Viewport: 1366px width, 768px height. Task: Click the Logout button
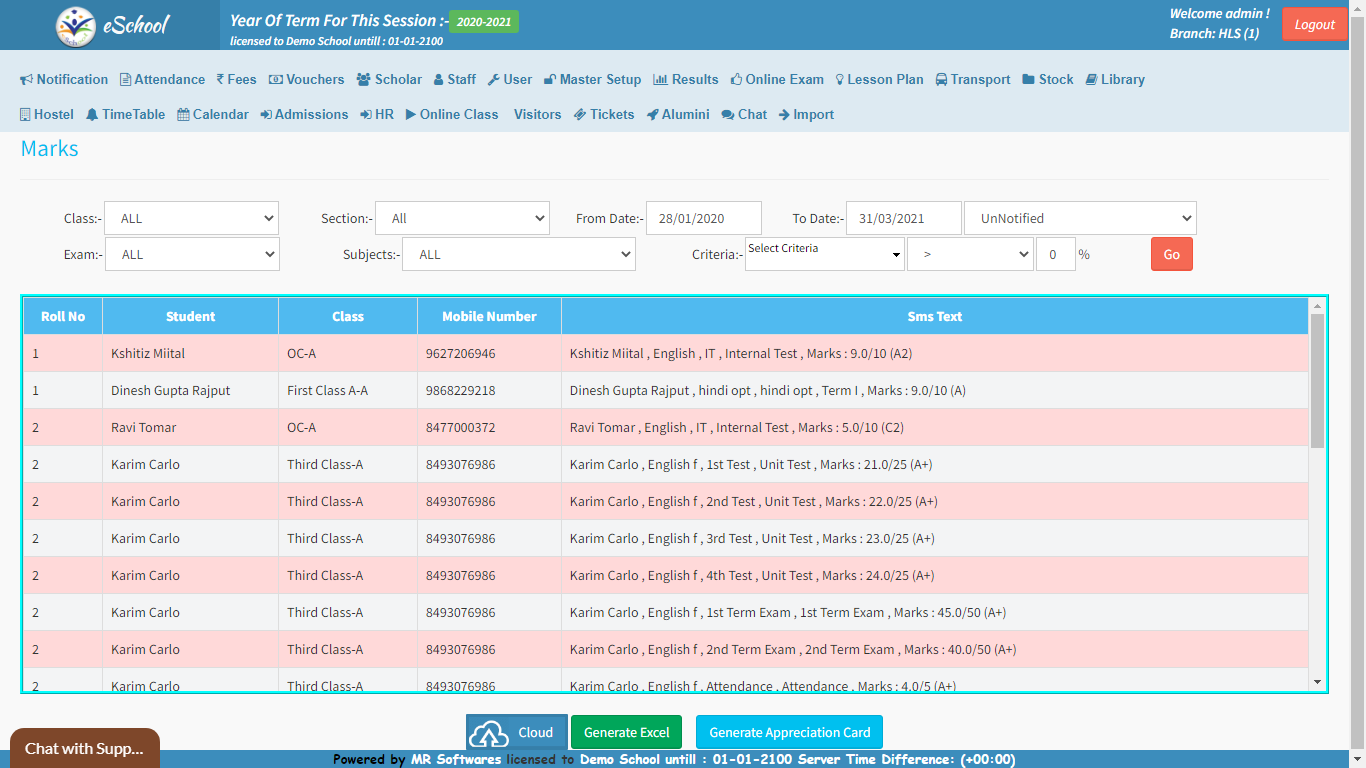[1314, 25]
